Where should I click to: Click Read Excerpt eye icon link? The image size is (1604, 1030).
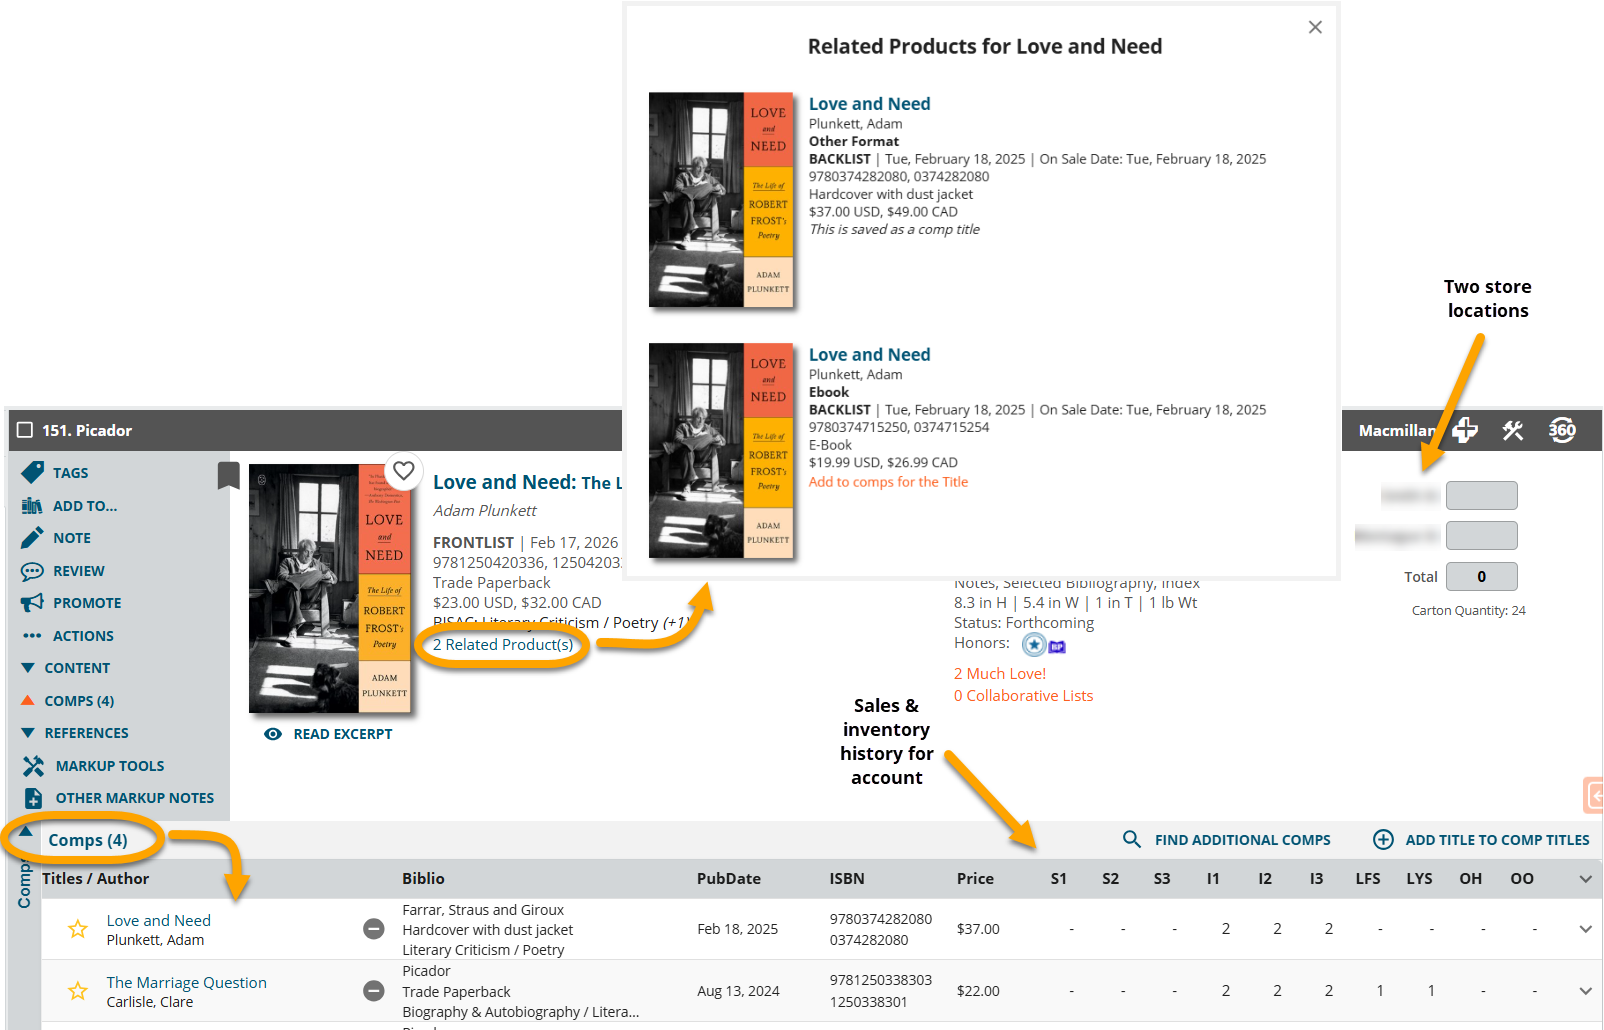click(x=329, y=734)
